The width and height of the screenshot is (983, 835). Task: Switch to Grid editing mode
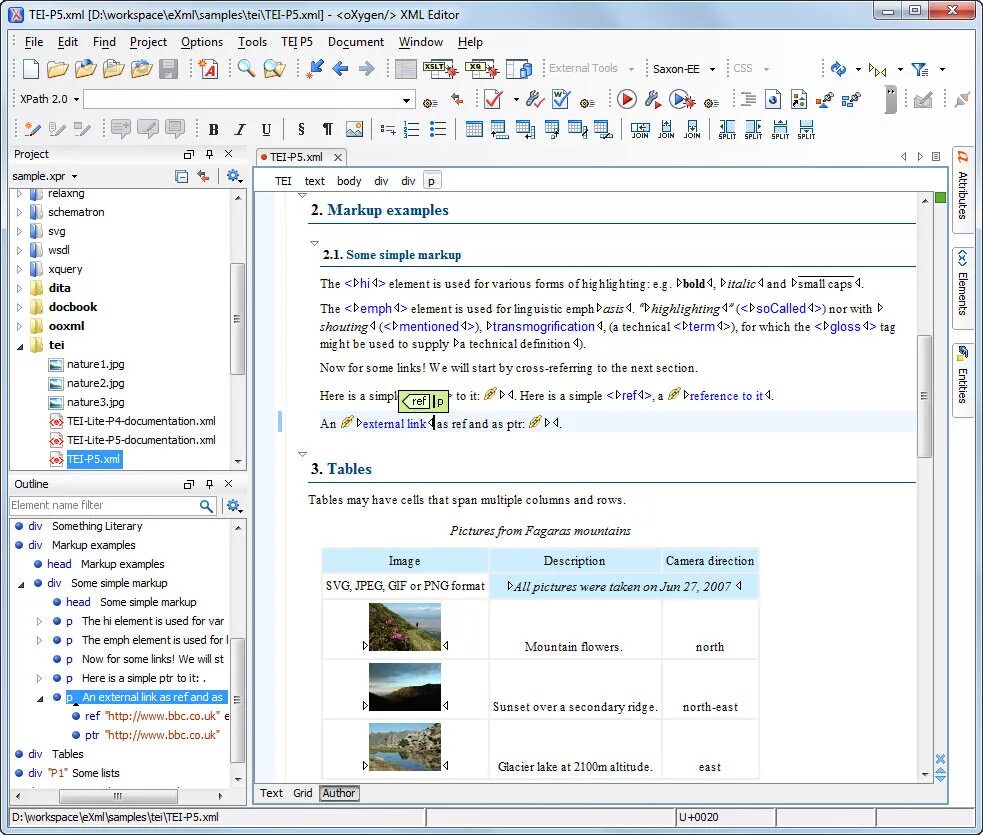(302, 793)
